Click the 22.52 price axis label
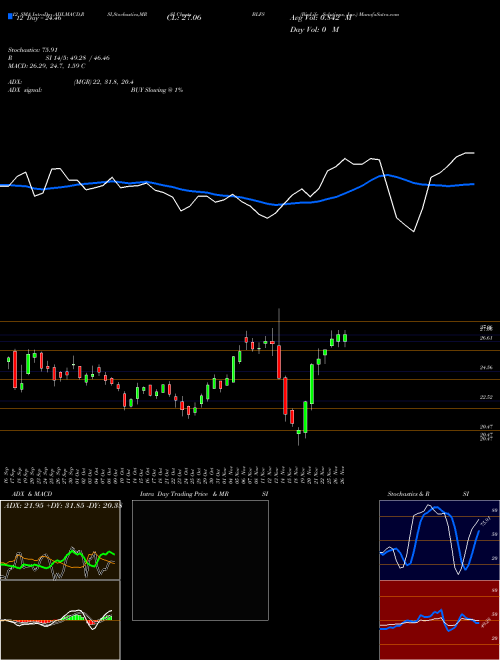 pyautogui.click(x=486, y=397)
